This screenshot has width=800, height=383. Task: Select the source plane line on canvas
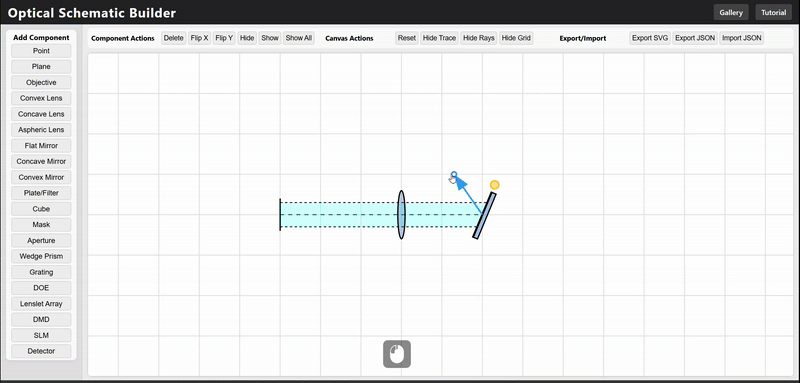pos(280,215)
